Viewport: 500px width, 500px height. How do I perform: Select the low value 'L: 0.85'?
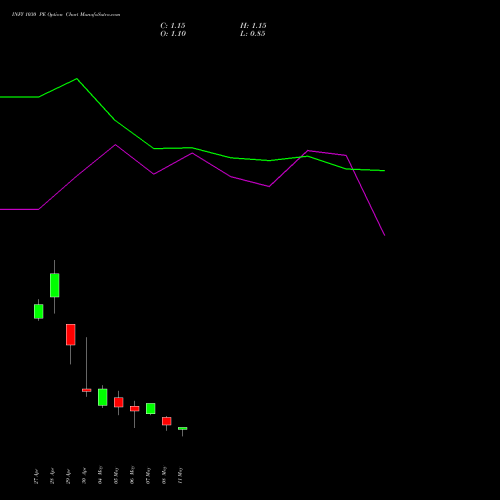[253, 34]
